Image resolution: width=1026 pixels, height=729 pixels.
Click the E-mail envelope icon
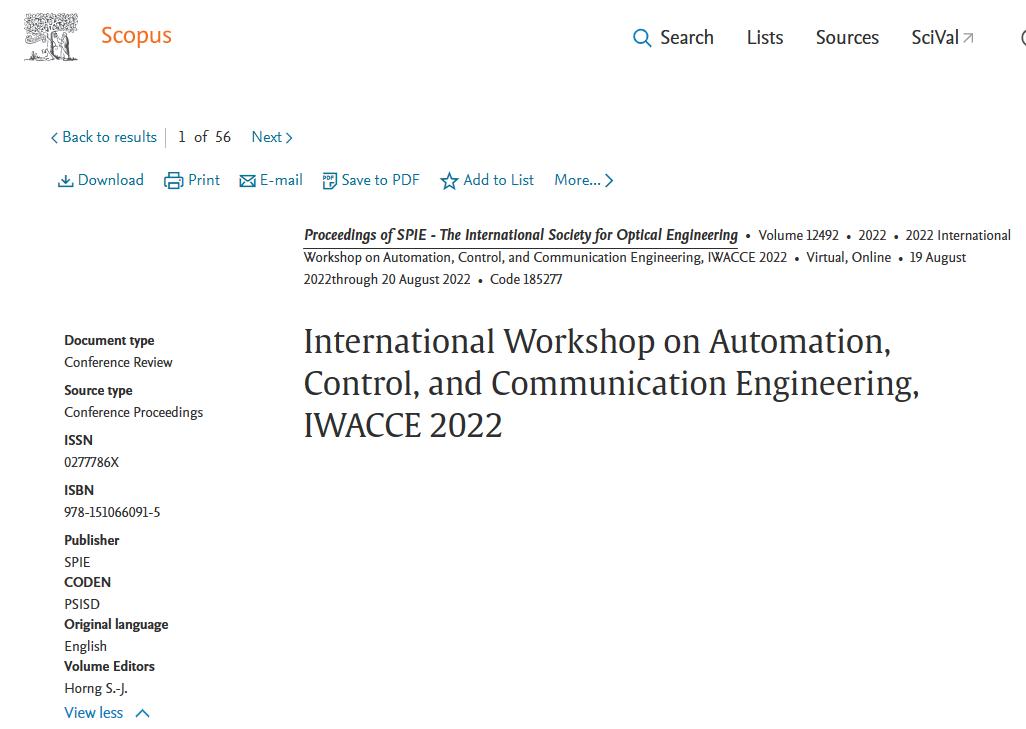[247, 181]
